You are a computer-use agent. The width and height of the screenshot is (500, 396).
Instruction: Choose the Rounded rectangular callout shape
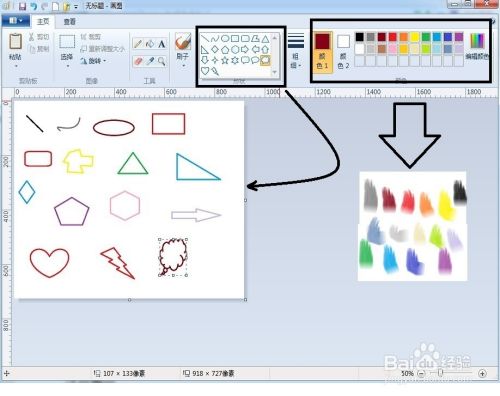pos(245,60)
